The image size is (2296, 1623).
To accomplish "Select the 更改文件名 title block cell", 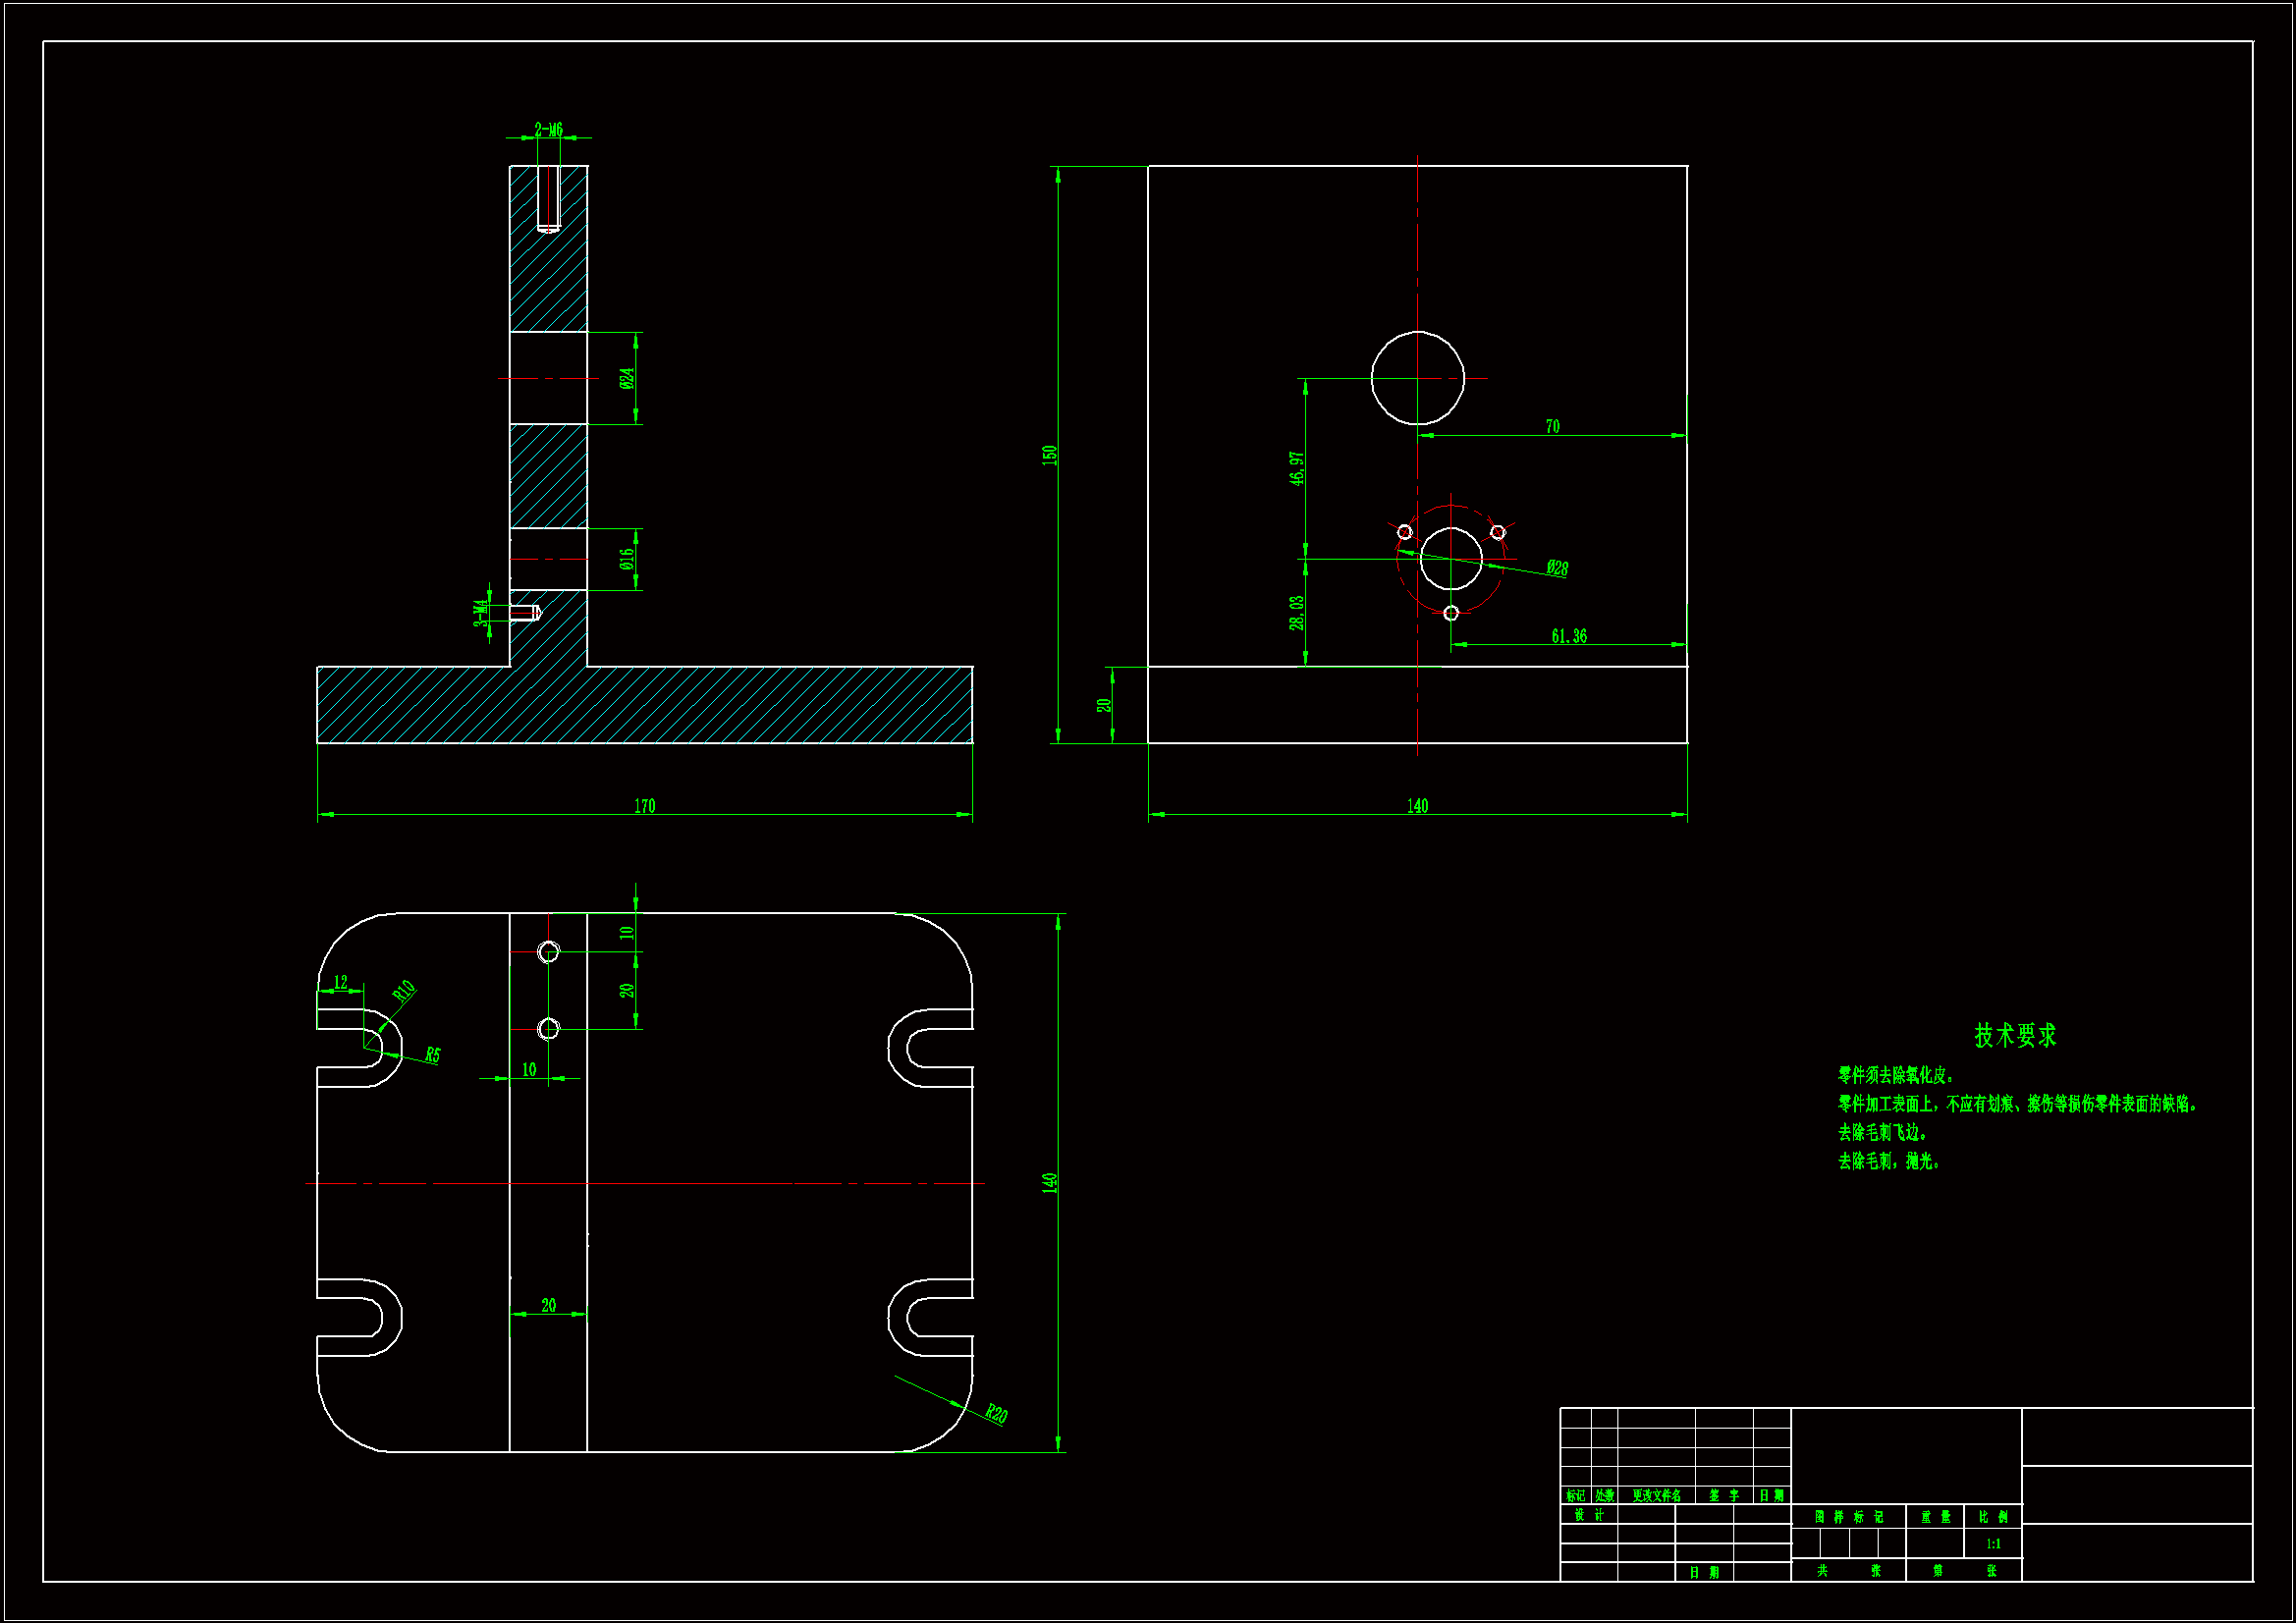I will click(x=1656, y=1496).
